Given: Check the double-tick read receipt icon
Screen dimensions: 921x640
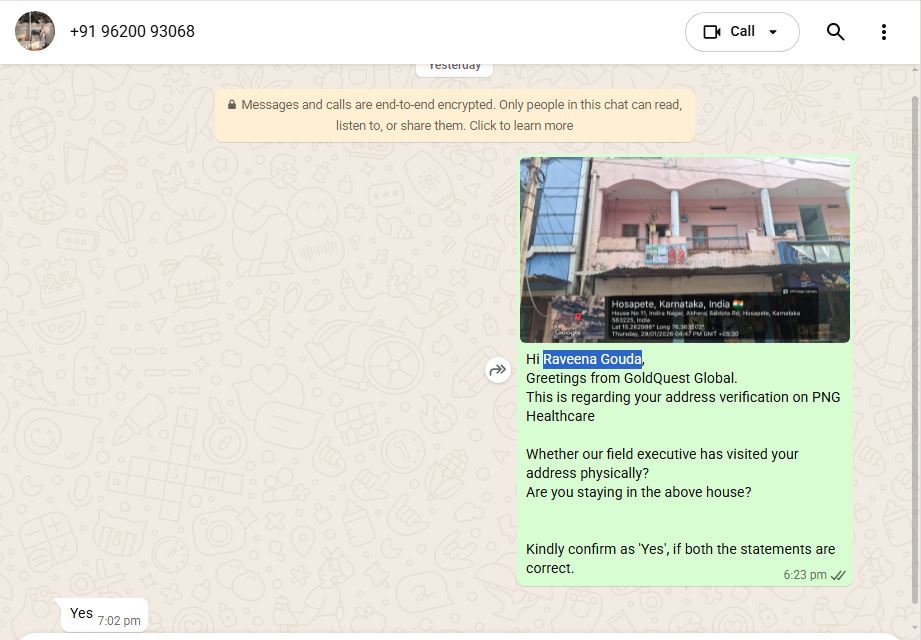Looking at the screenshot, I should 838,575.
